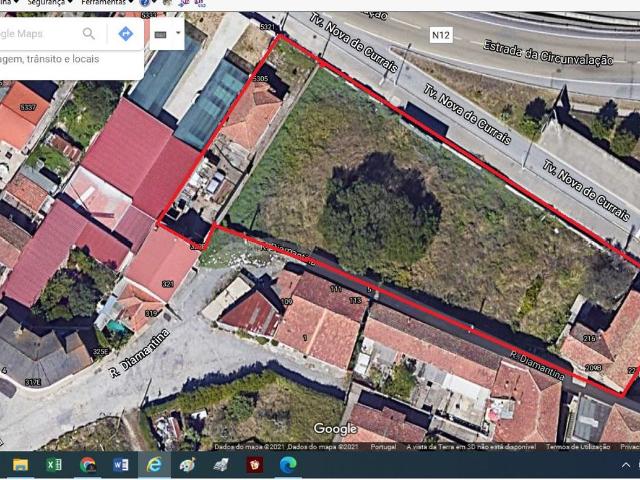This screenshot has width=640, height=480.
Task: Open directions with the blue arrow icon
Action: 126,33
